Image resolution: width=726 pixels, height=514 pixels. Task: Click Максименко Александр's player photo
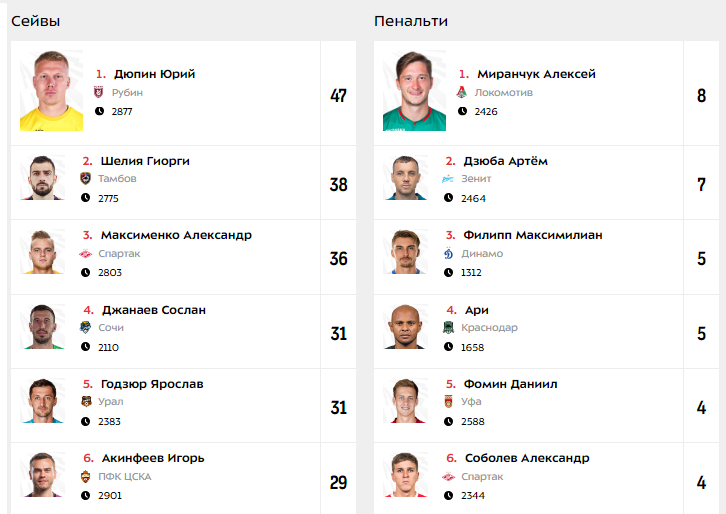42,252
